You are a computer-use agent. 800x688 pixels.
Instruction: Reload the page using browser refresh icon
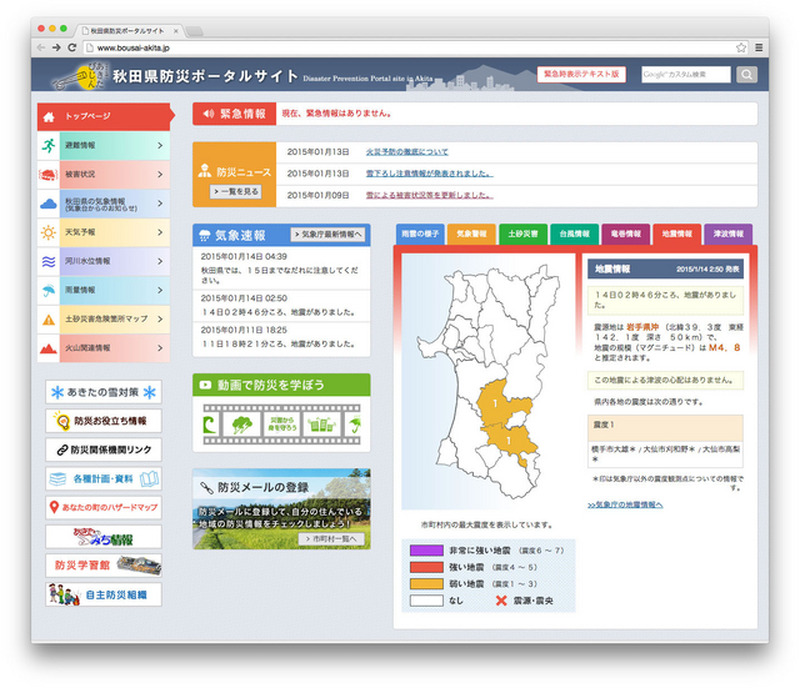[72, 48]
